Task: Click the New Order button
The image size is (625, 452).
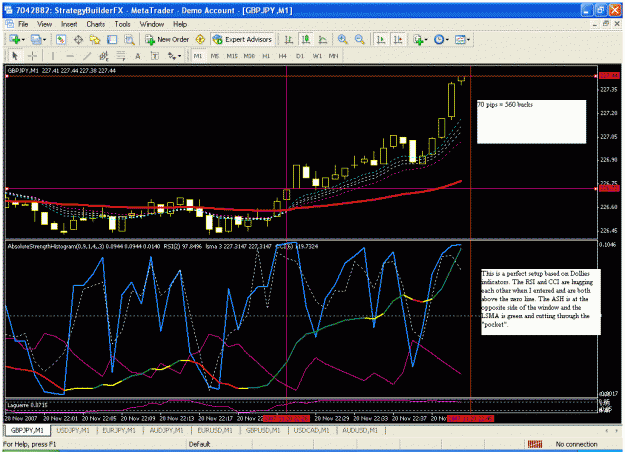Action: click(x=167, y=39)
